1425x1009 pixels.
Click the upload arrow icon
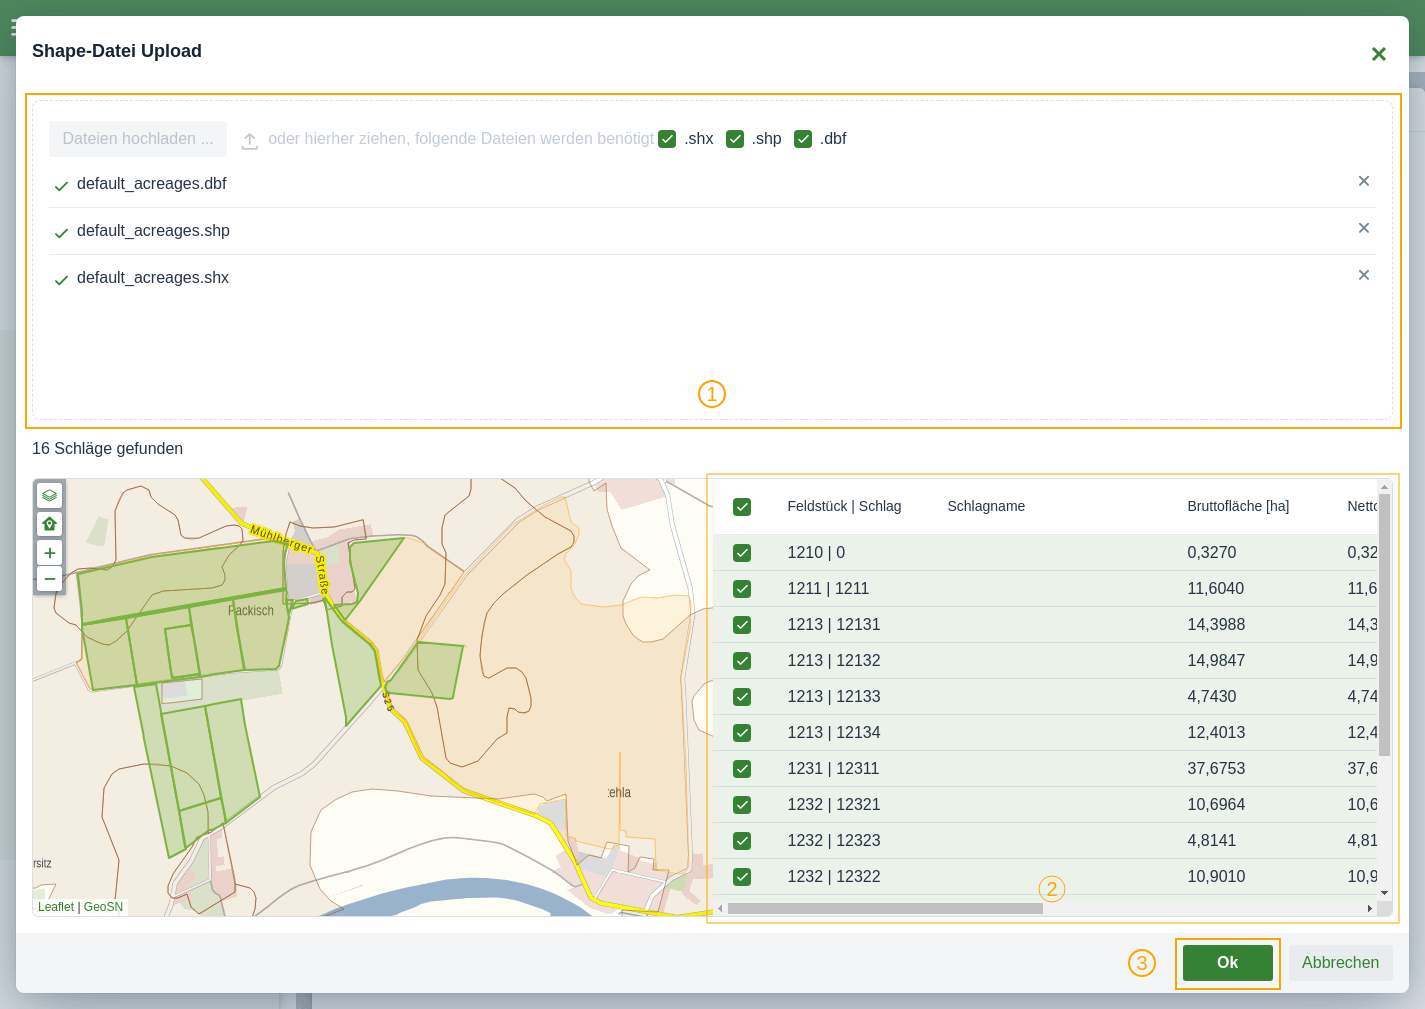click(x=250, y=141)
